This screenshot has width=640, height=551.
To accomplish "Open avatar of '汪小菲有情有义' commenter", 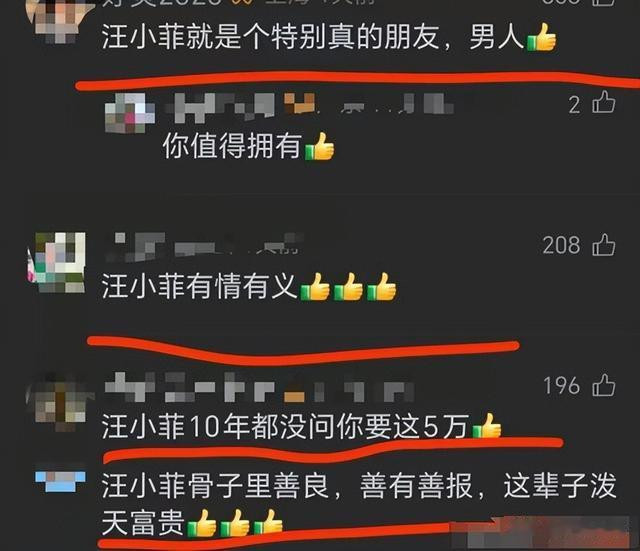I will click(x=56, y=262).
